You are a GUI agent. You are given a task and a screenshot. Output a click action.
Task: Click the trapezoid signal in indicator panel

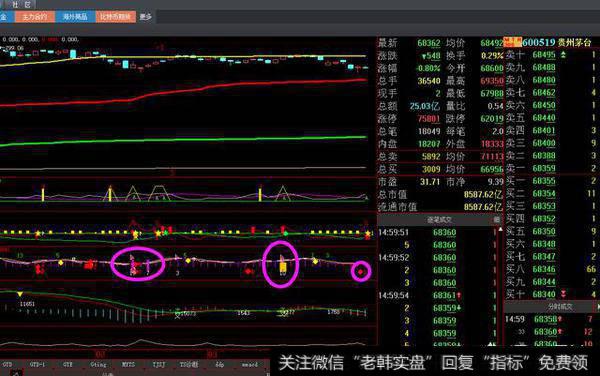[x=159, y=193]
